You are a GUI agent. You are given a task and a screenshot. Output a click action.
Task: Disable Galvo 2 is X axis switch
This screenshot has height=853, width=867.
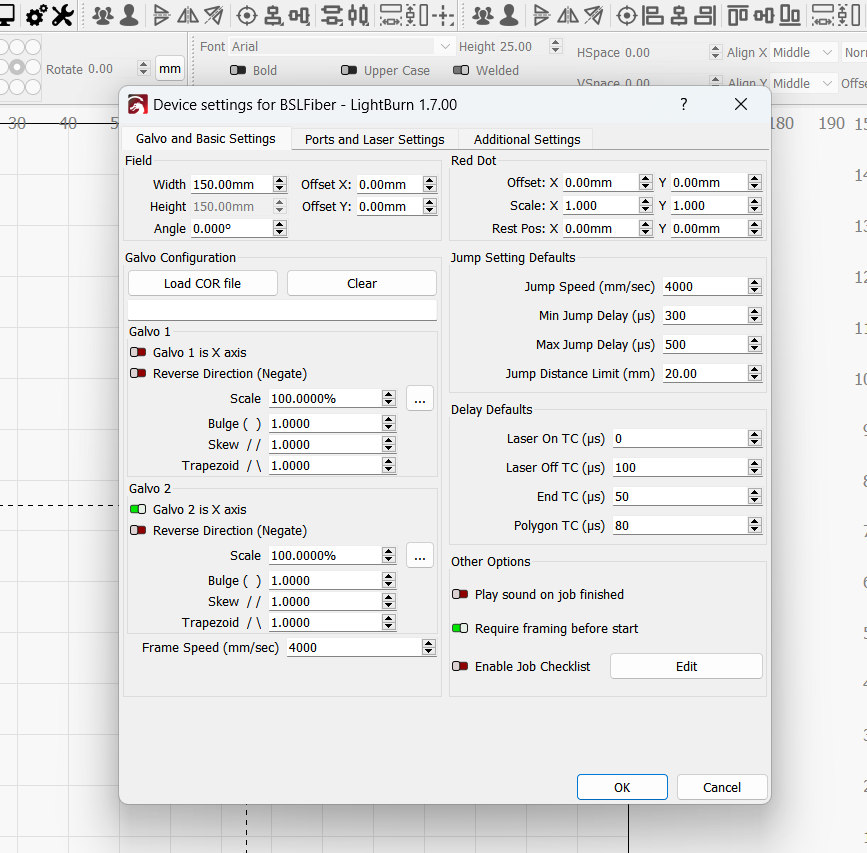coord(138,509)
